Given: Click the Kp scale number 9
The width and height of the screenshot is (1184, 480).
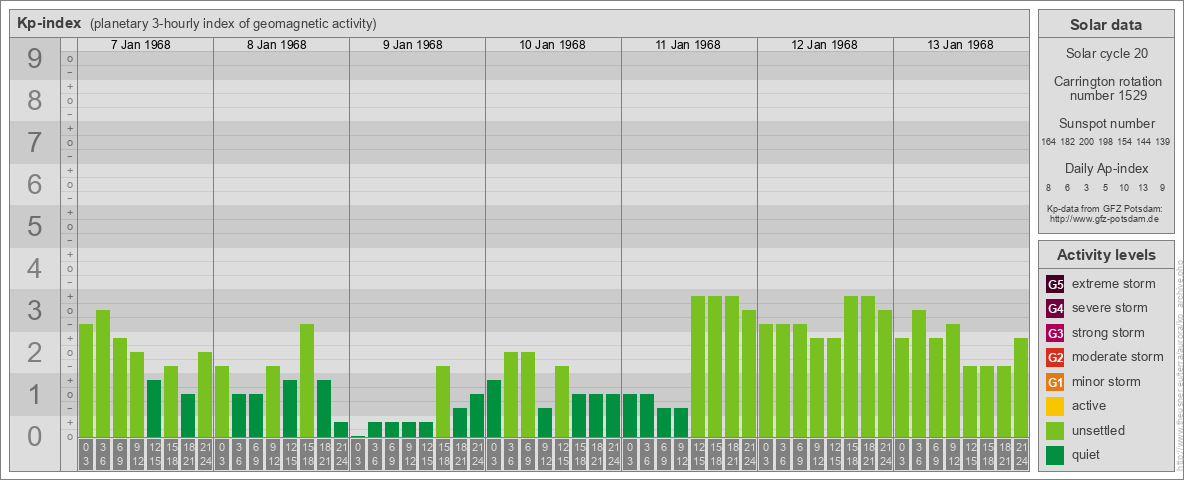Looking at the screenshot, I should click(35, 59).
